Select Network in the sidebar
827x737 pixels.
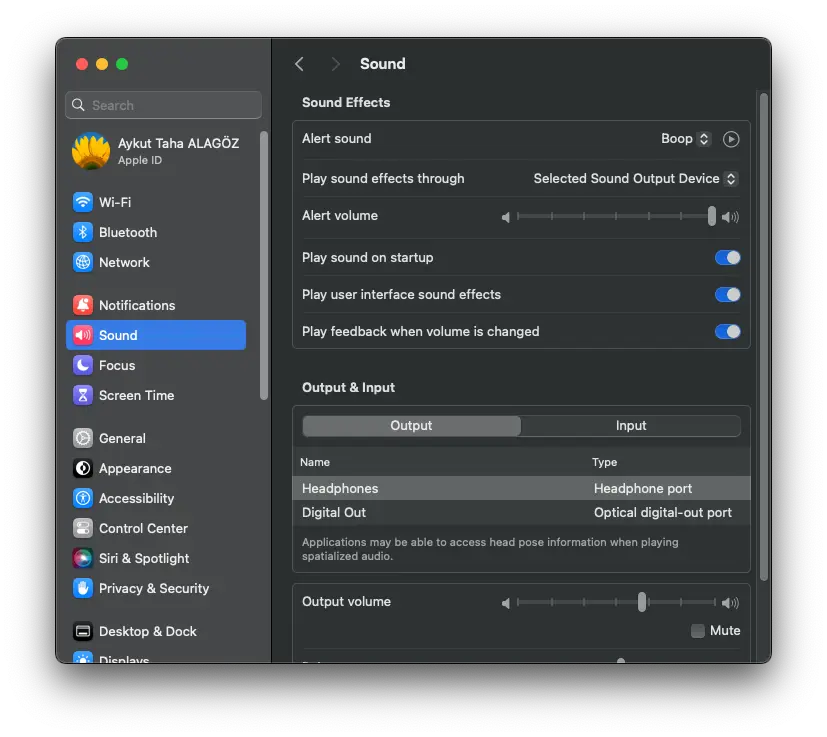(x=124, y=262)
